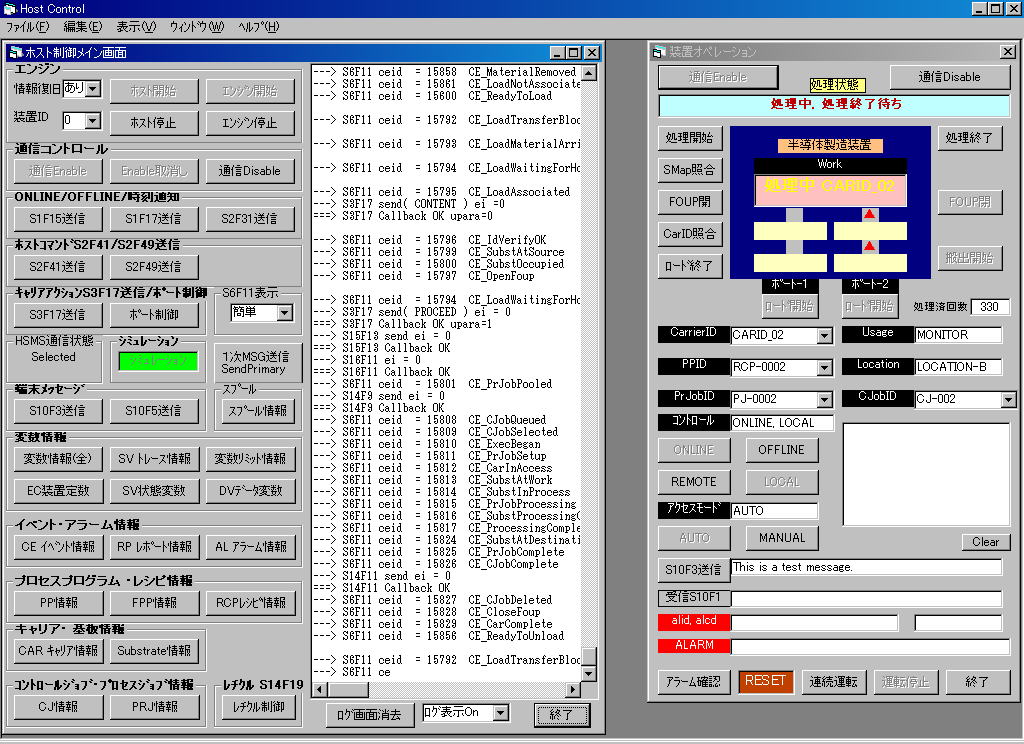Click the orange RESET button
This screenshot has width=1024, height=744.
[765, 681]
